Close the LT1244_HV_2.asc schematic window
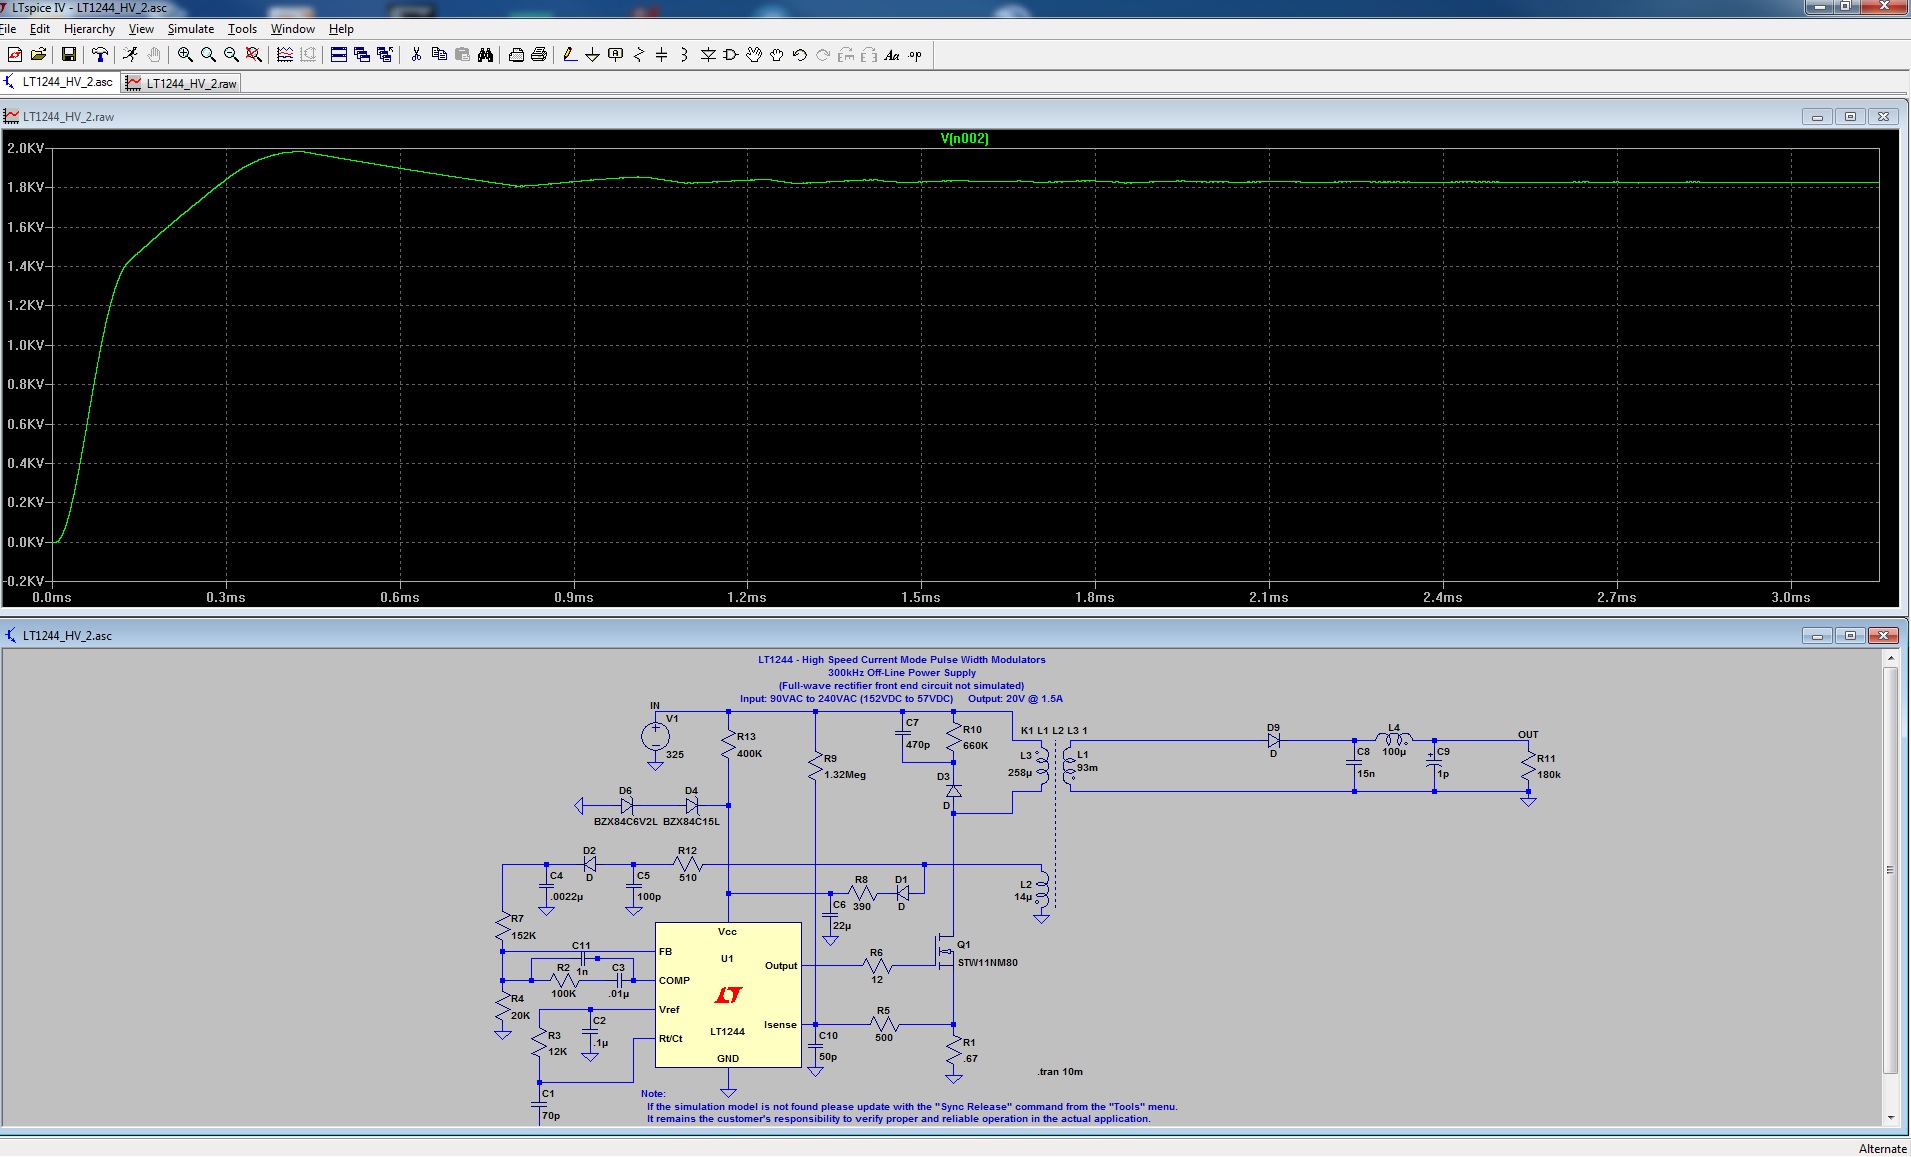Image resolution: width=1911 pixels, height=1157 pixels. point(1883,635)
